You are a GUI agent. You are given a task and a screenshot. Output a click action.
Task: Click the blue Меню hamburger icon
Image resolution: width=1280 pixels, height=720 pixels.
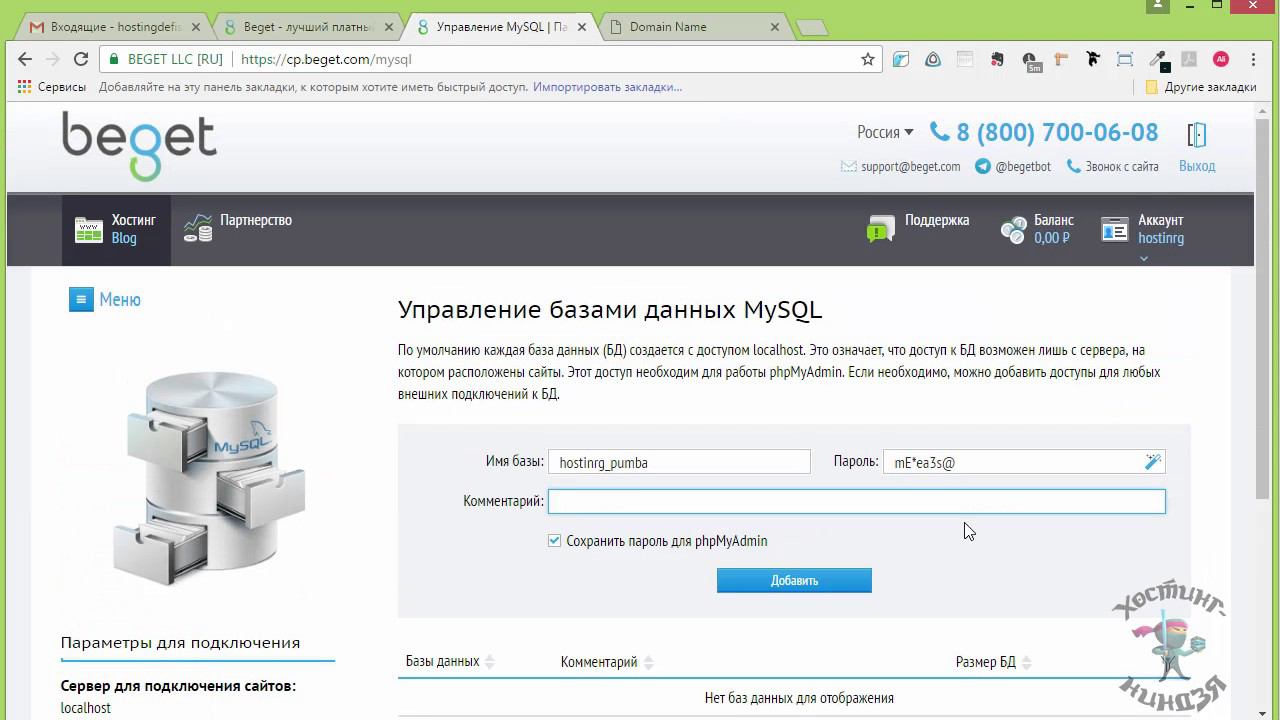click(x=81, y=299)
